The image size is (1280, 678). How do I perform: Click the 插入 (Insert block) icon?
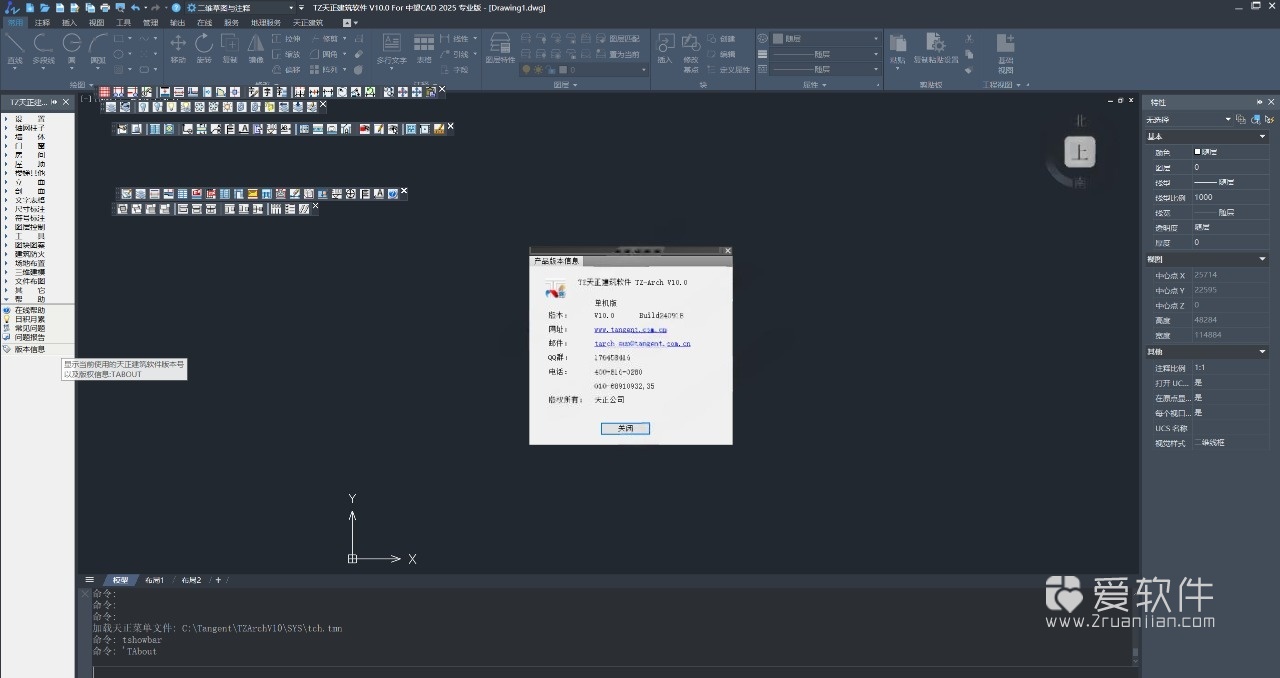click(665, 48)
